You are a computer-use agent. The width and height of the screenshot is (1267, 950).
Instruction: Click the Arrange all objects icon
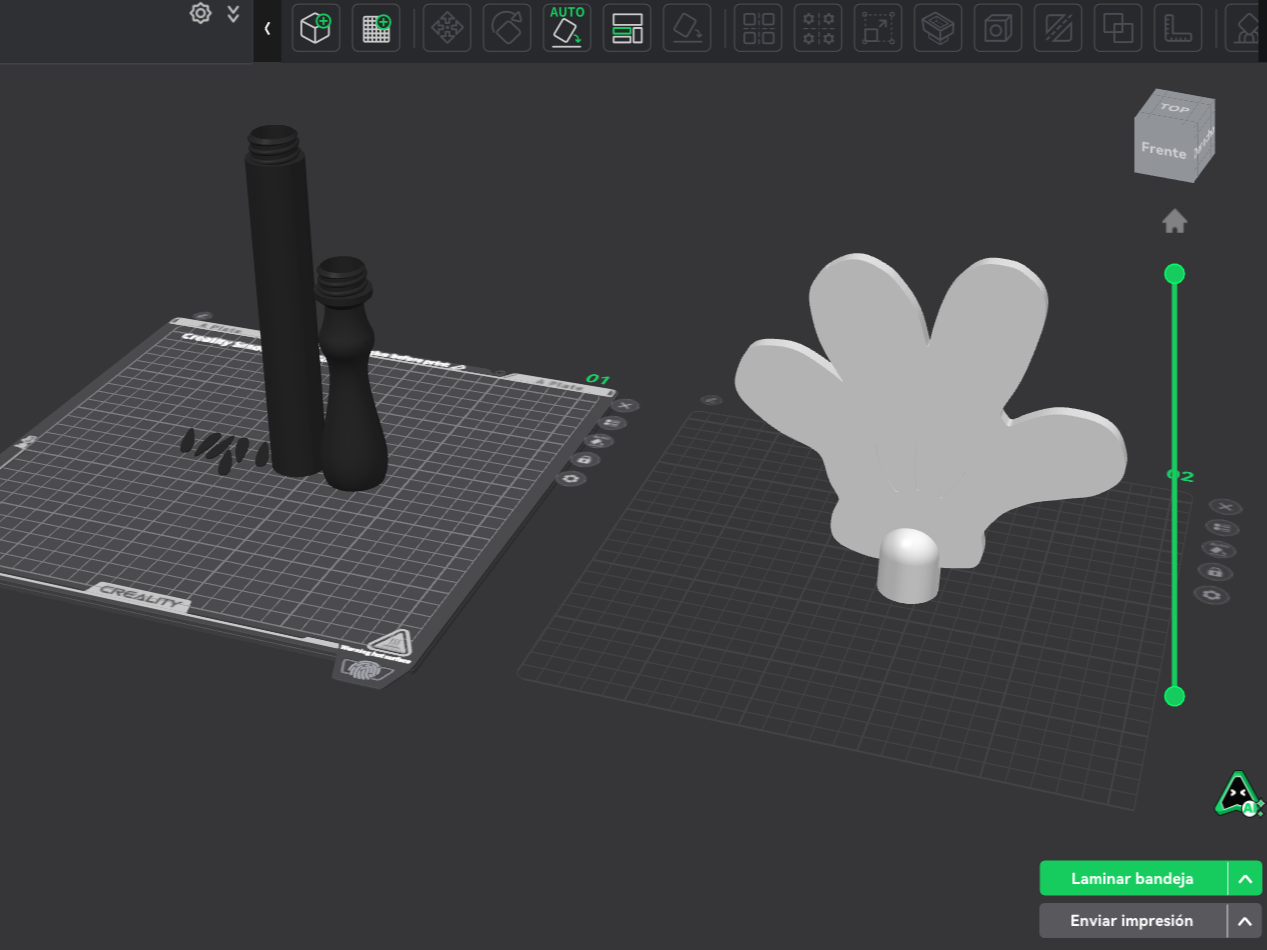coord(627,28)
